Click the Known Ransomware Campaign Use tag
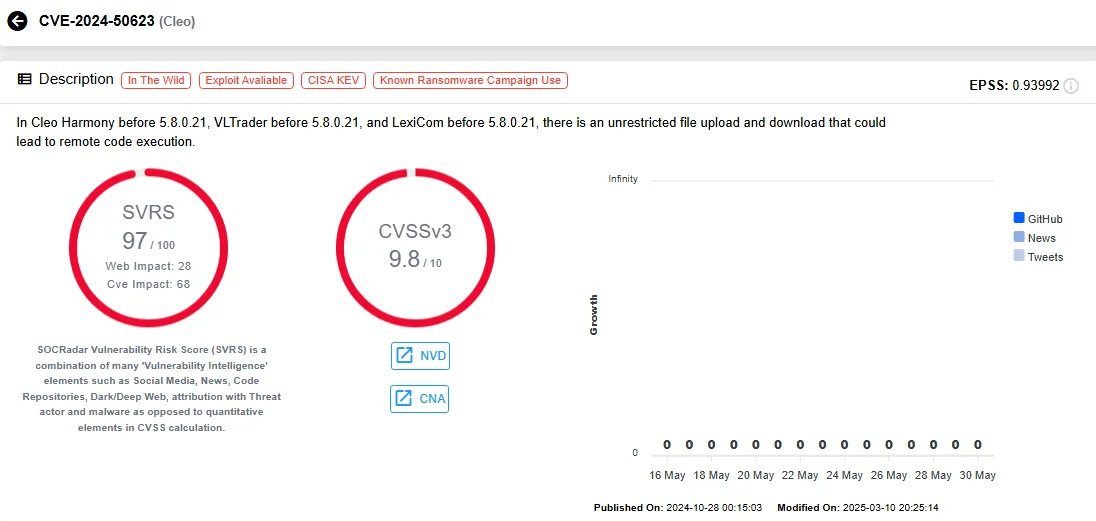This screenshot has height=521, width=1096. 470,80
